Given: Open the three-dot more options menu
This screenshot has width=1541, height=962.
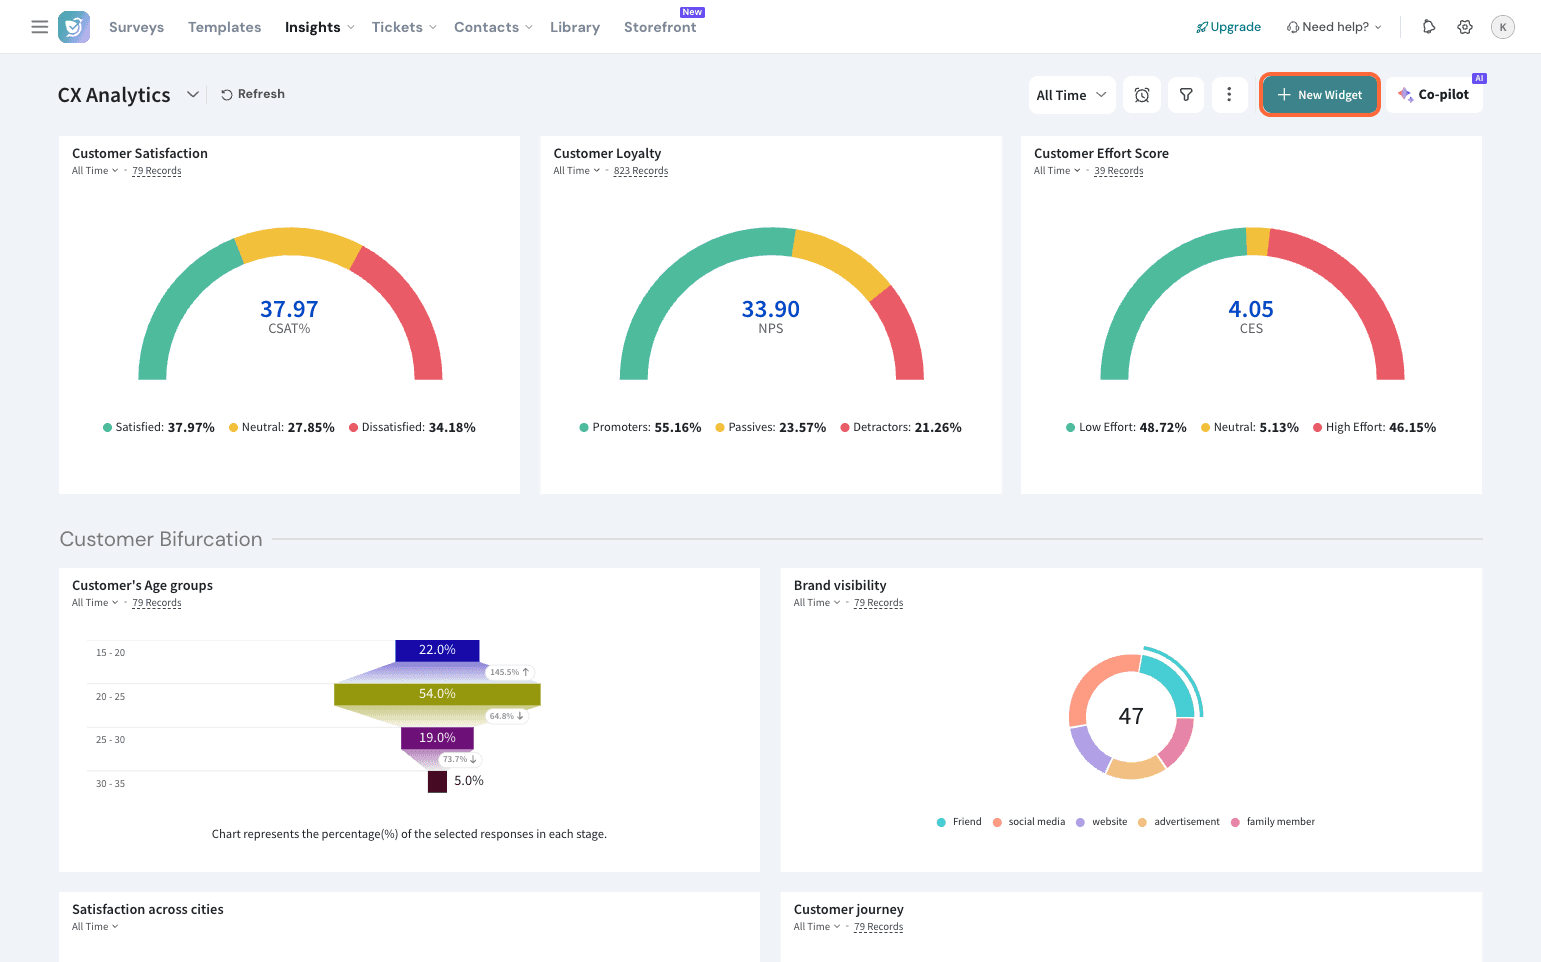Looking at the screenshot, I should tap(1229, 95).
